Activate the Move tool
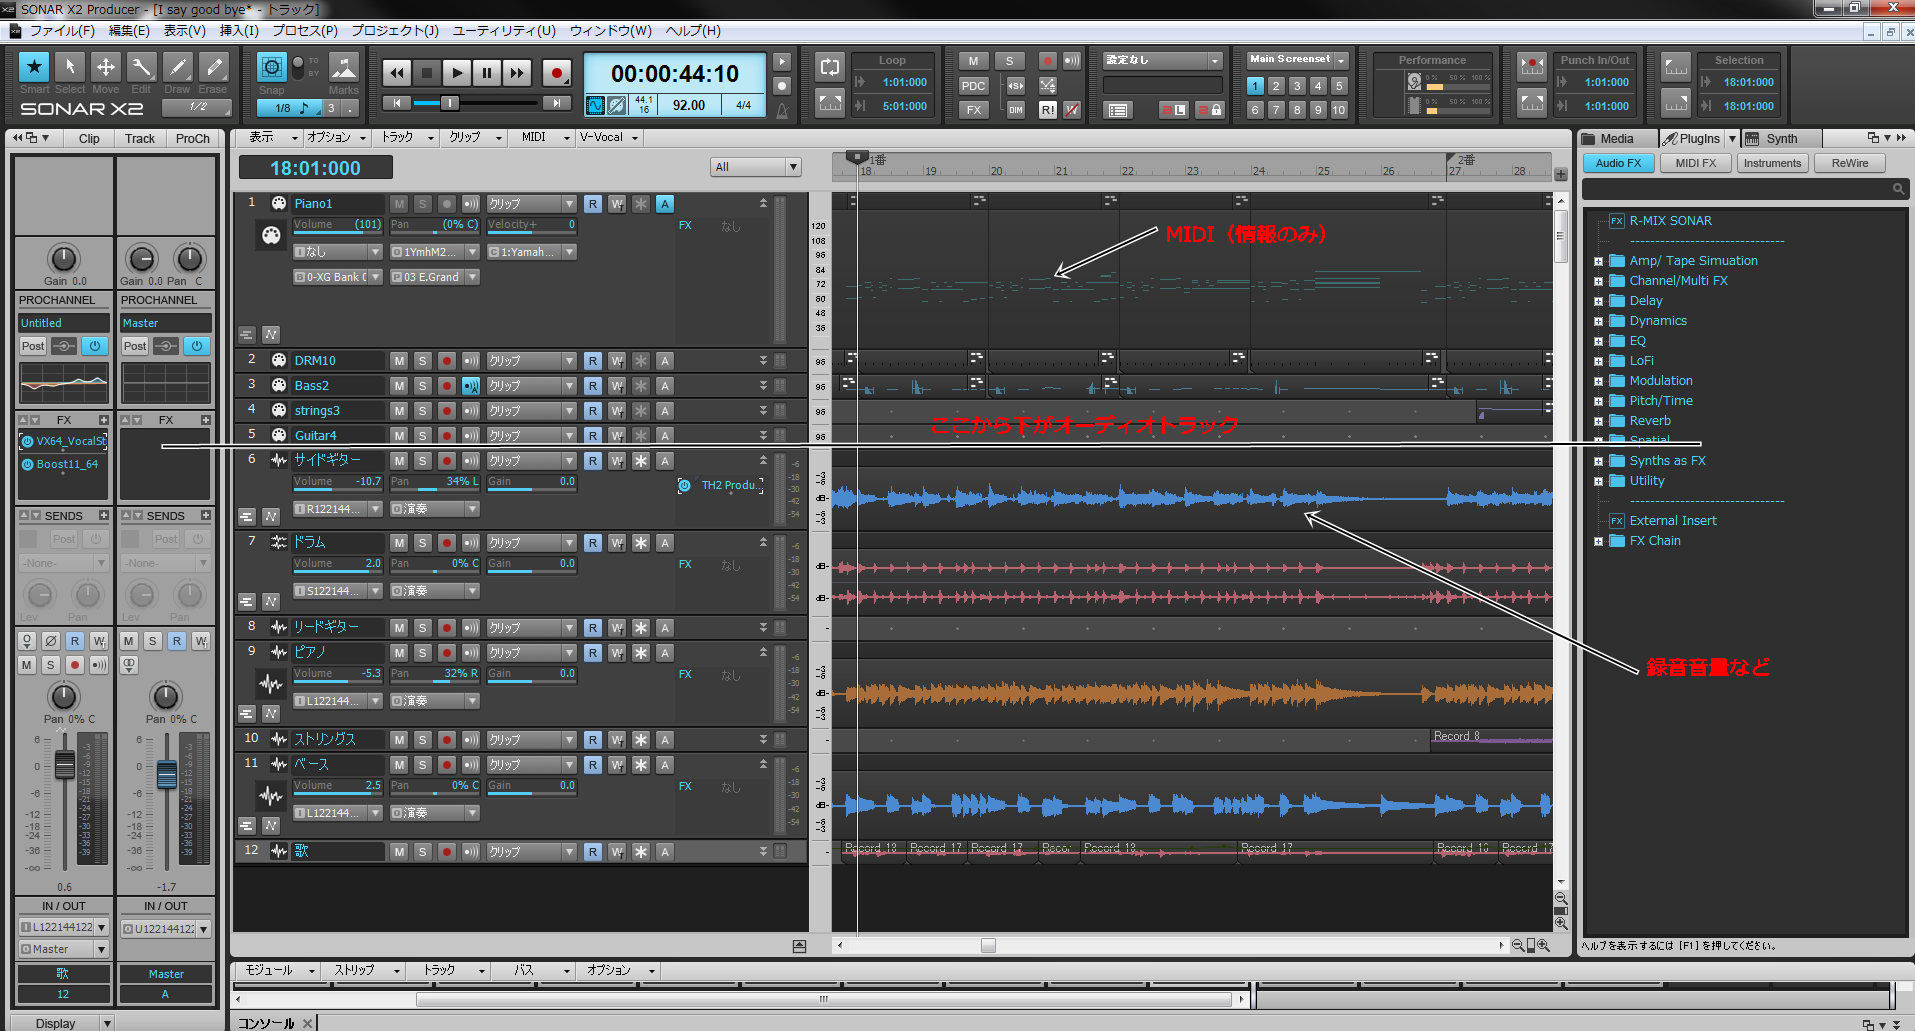This screenshot has width=1915, height=1031. click(x=106, y=67)
